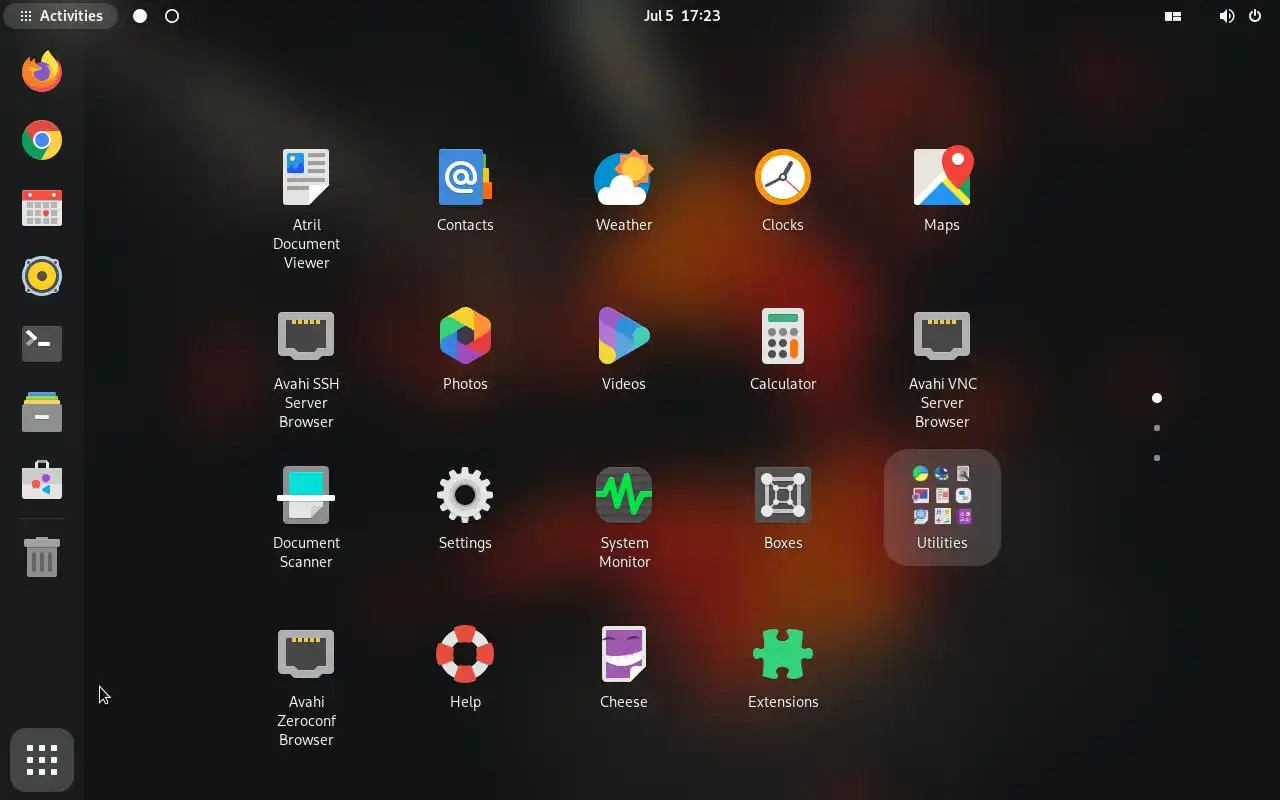Viewport: 1280px width, 800px height.
Task: Launch Software store from the dock
Action: click(x=42, y=479)
